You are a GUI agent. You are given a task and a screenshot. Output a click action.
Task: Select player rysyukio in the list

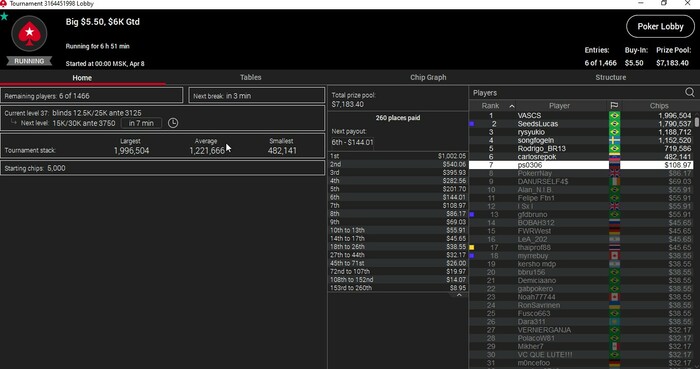(582, 132)
